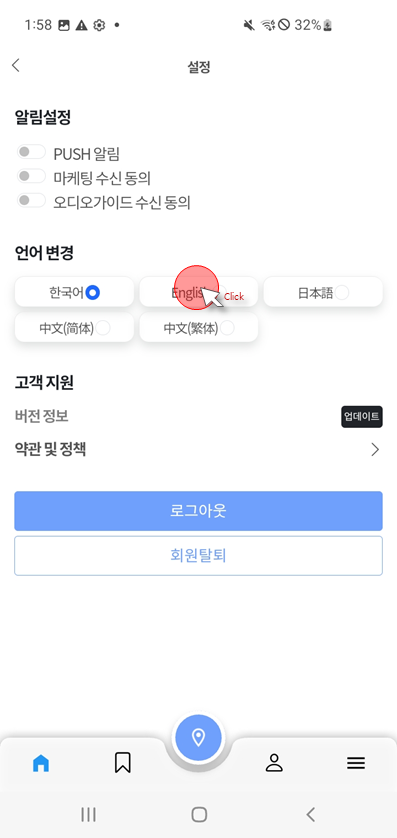Screen dimensions: 397x838
Task: Open the hamburger menu icon
Action: click(x=356, y=763)
